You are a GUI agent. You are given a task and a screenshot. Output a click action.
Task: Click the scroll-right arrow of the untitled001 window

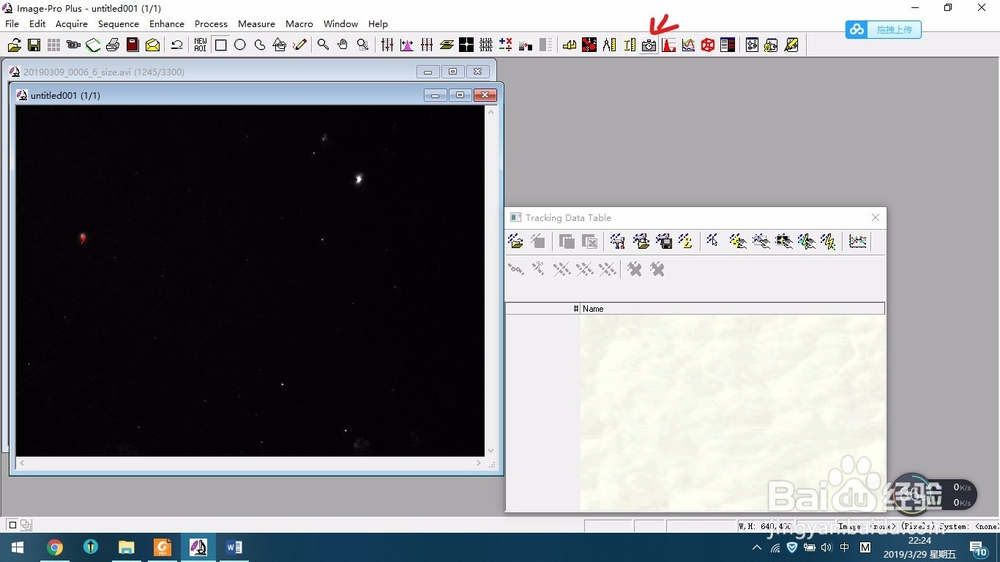click(x=478, y=463)
